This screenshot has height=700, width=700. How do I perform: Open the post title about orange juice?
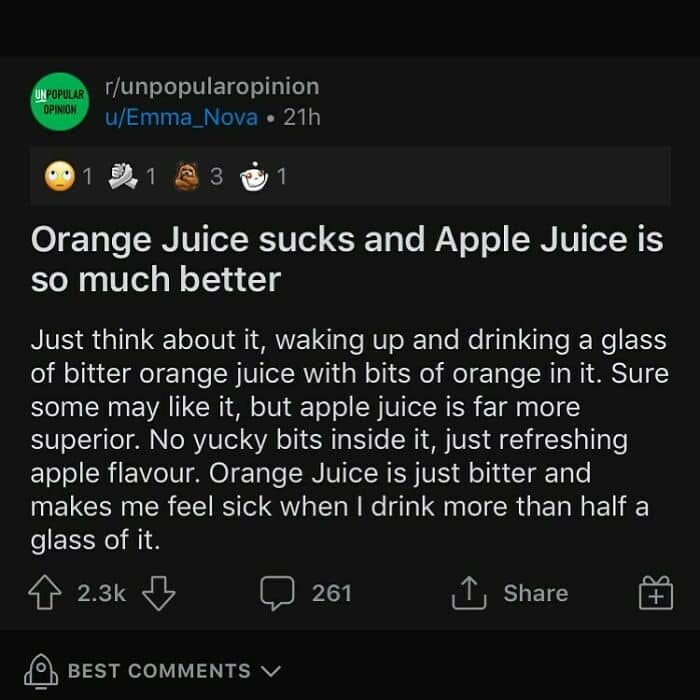pyautogui.click(x=347, y=259)
